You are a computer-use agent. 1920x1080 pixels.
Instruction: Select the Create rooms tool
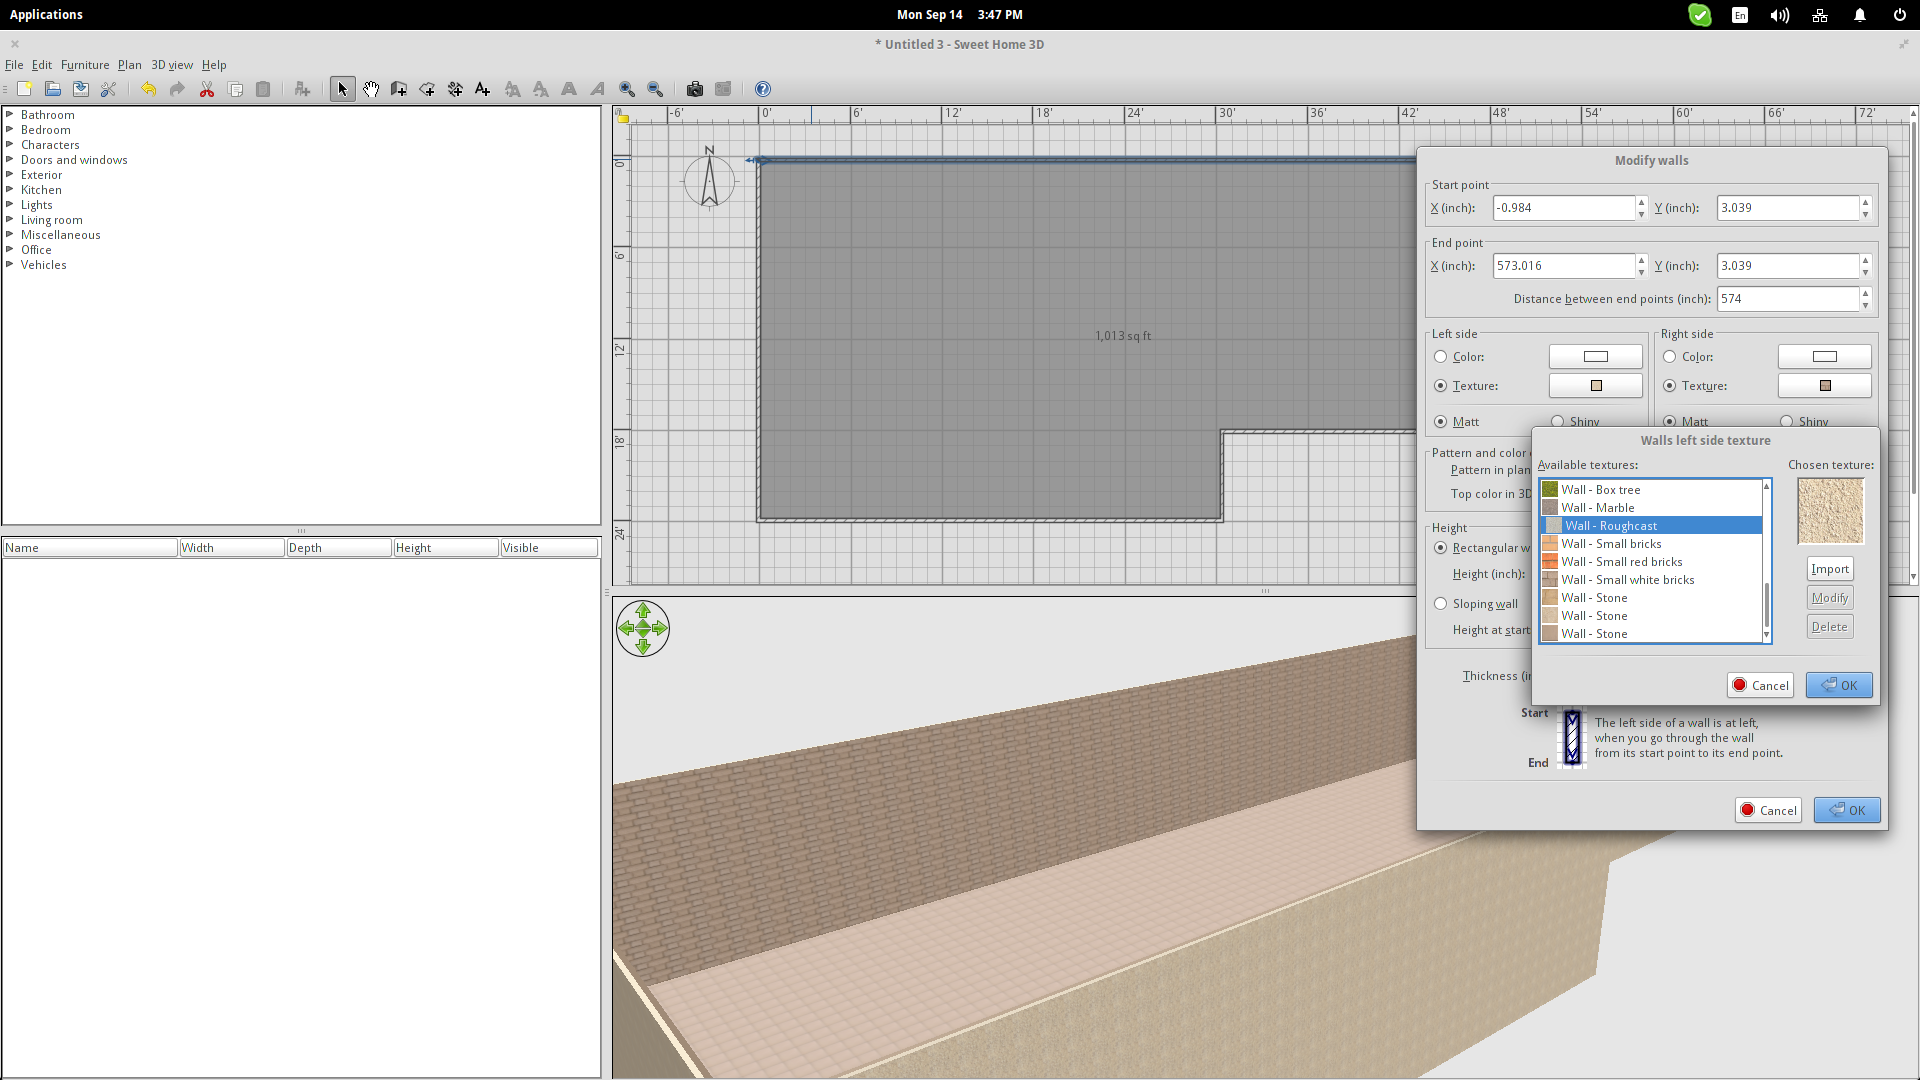pyautogui.click(x=427, y=89)
